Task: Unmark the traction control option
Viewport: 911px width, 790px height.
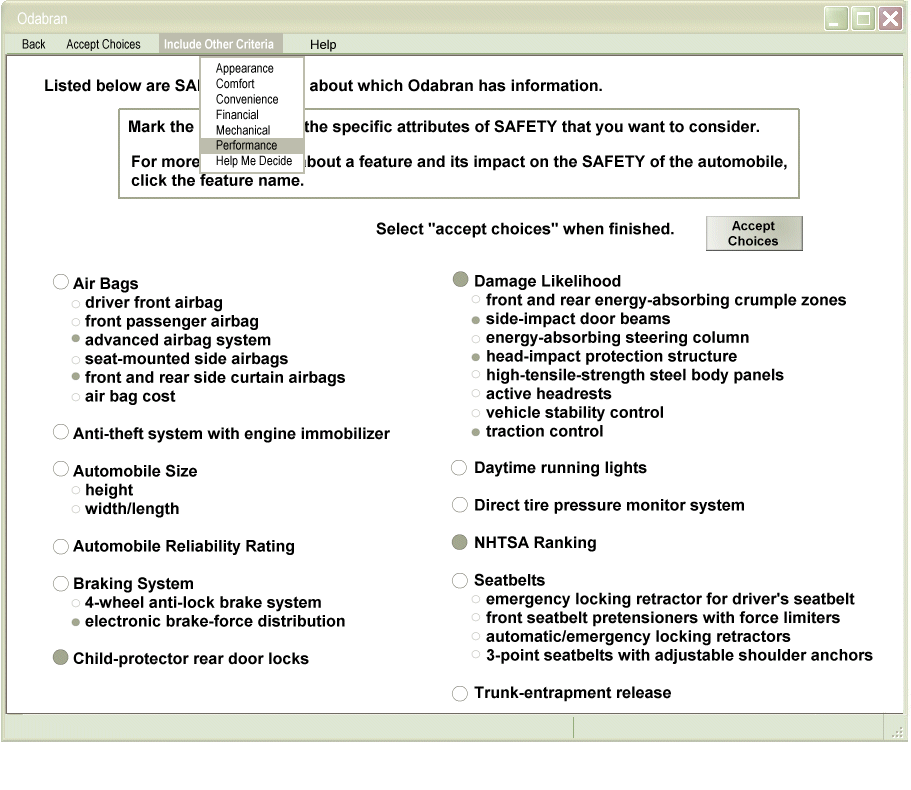Action: (x=476, y=432)
